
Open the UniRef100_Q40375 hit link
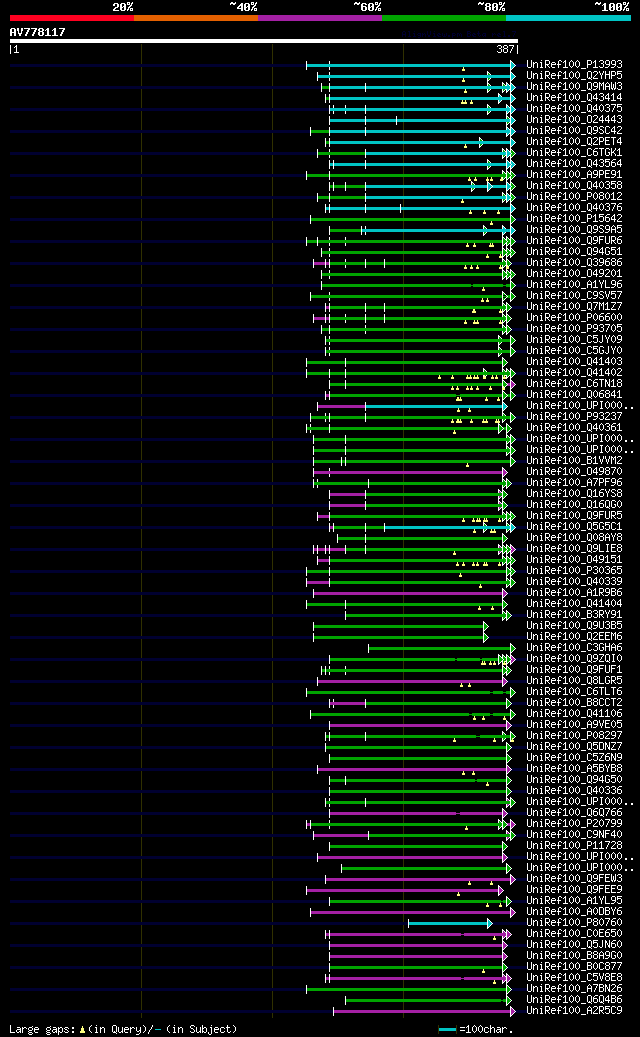point(575,108)
